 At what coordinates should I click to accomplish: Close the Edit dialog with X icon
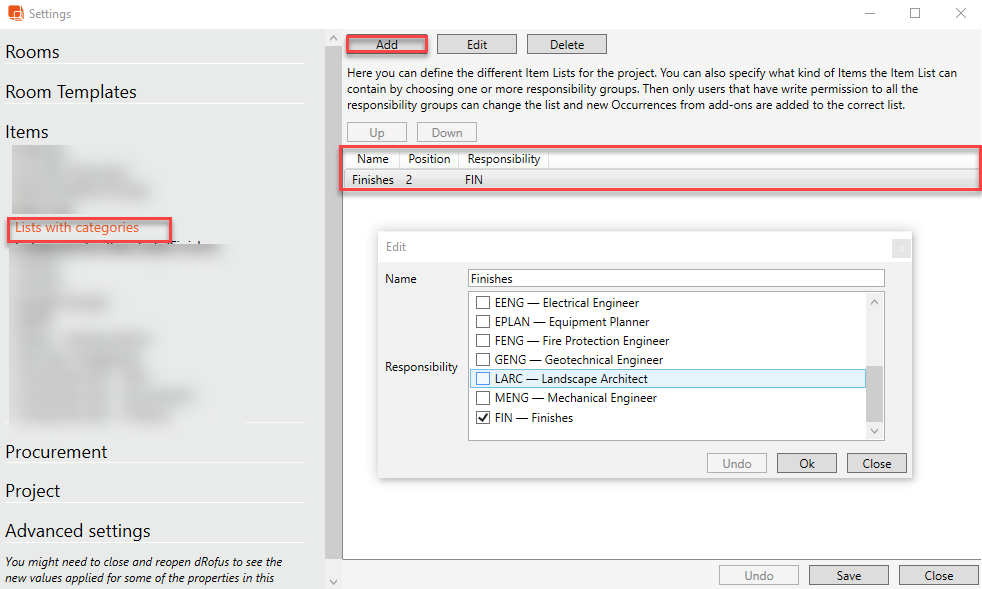point(900,248)
